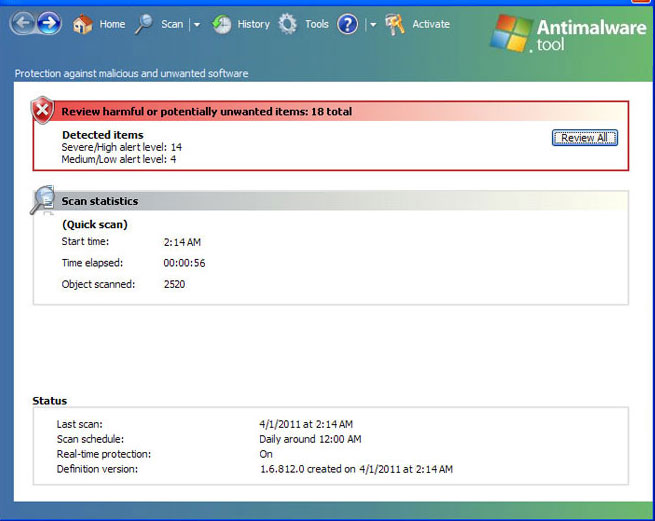Click 'Review harmful or potentially unwanted items' heading

pyautogui.click(x=207, y=112)
